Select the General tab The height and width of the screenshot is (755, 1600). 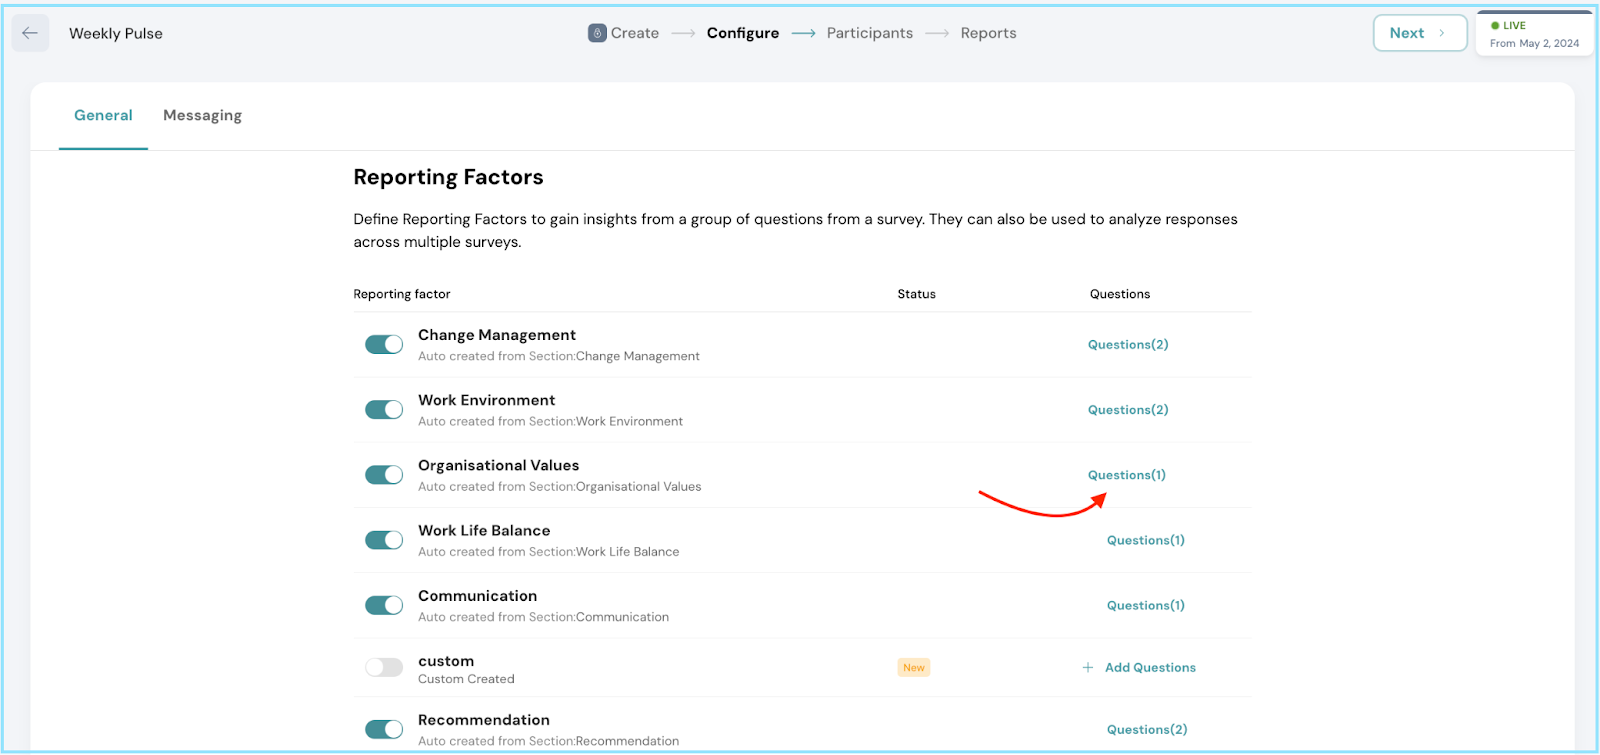(x=103, y=116)
